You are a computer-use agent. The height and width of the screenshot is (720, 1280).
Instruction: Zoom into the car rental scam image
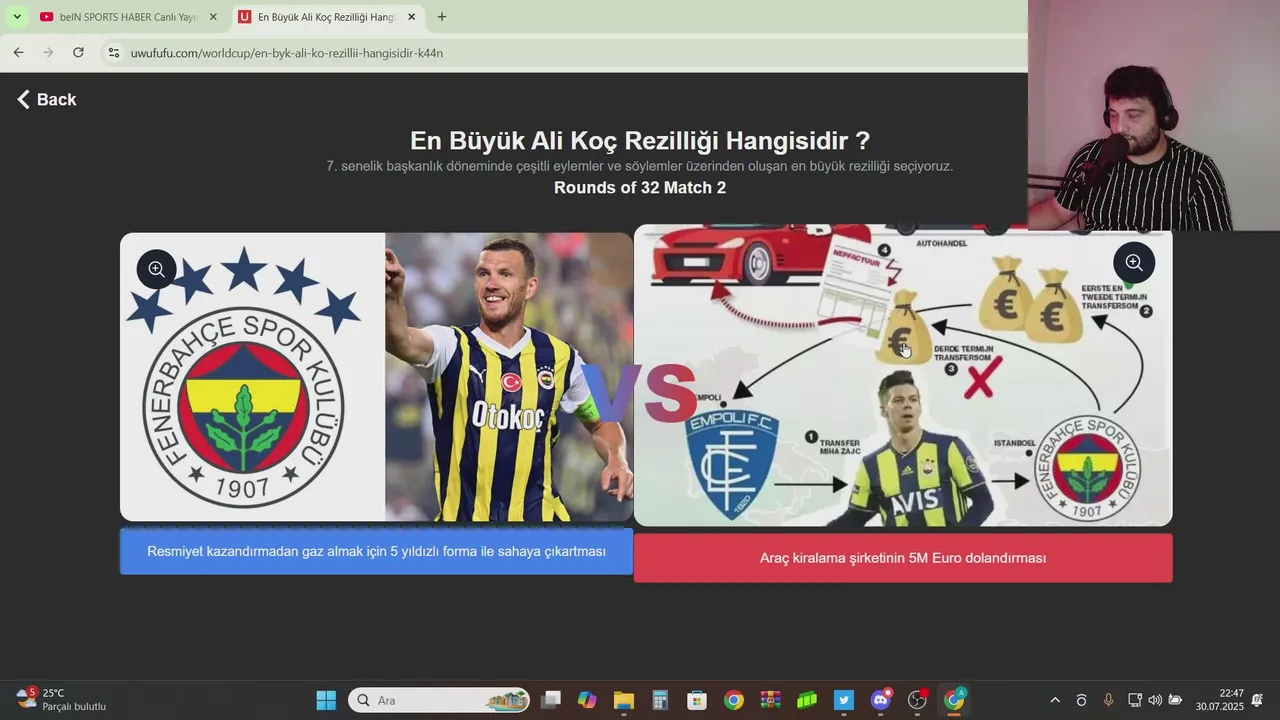pyautogui.click(x=1134, y=262)
